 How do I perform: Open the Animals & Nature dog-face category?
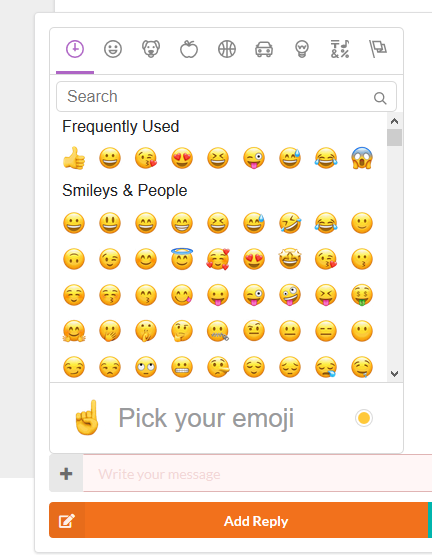[x=151, y=49]
